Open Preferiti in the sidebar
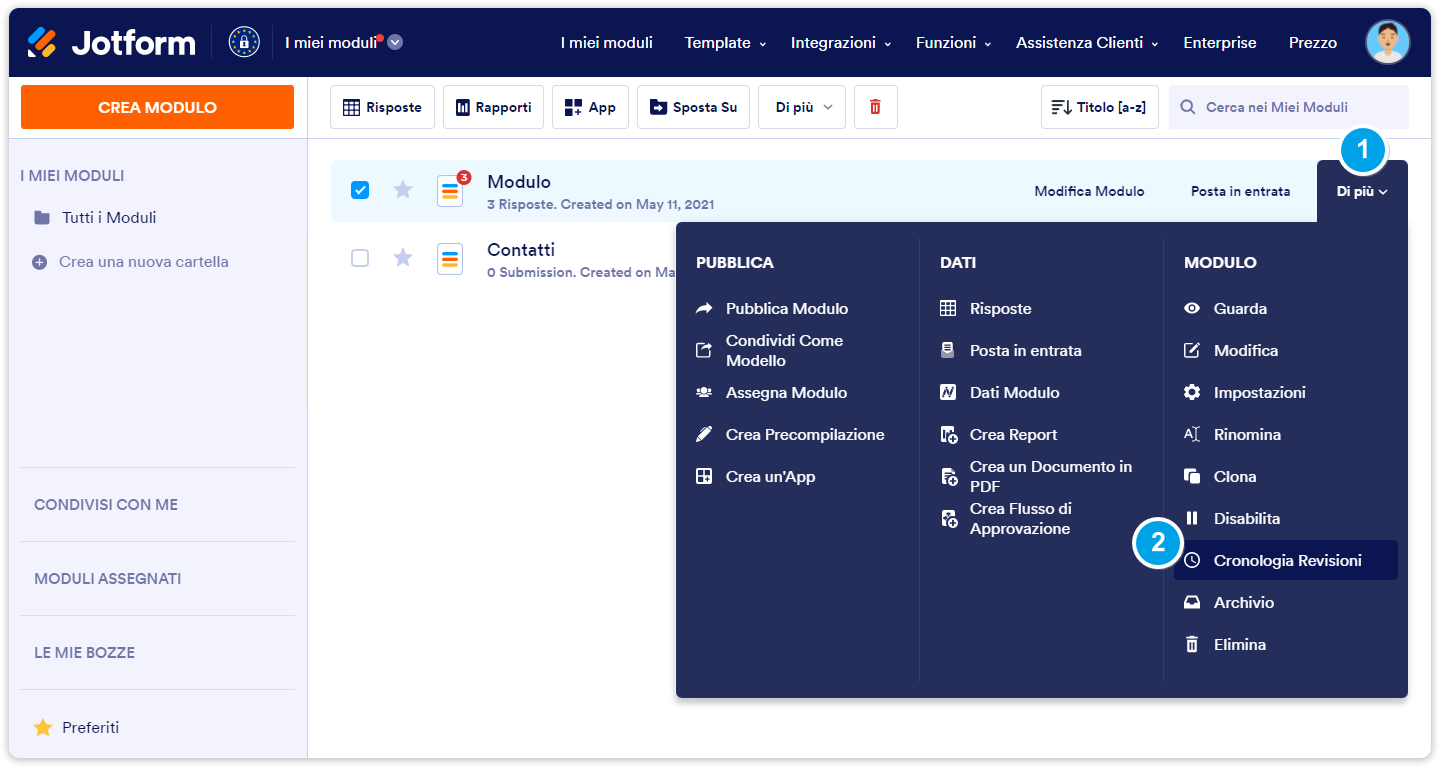Image resolution: width=1440 pixels, height=768 pixels. [x=90, y=728]
